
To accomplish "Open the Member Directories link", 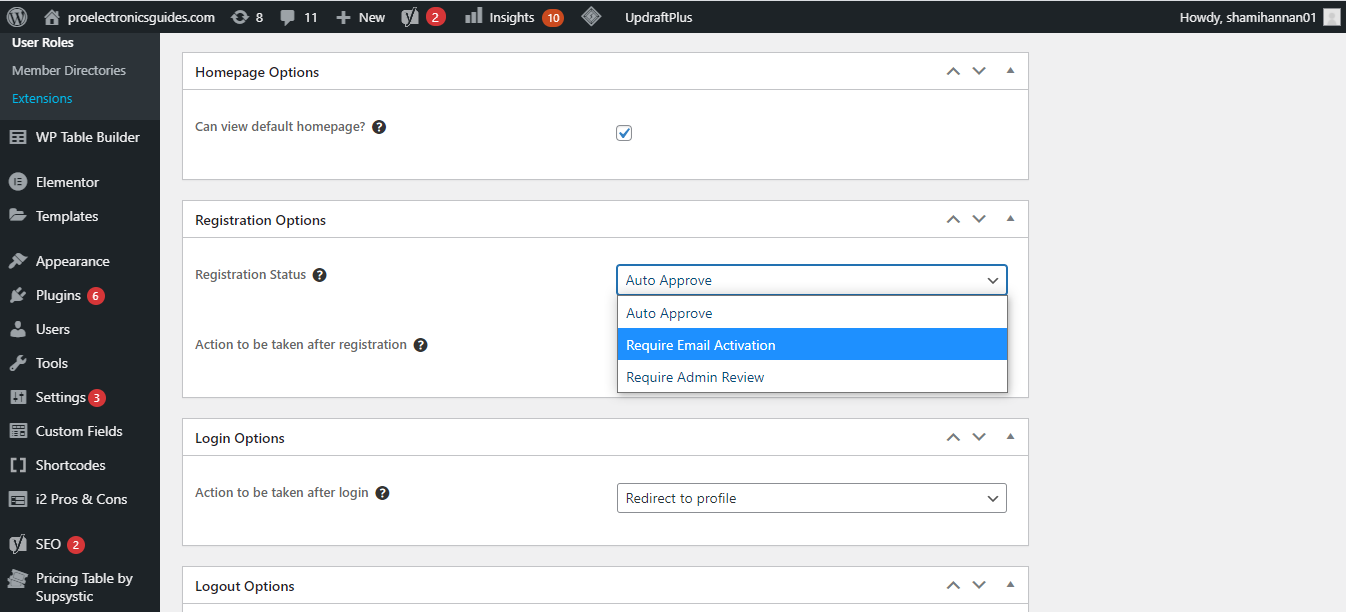I will tap(69, 71).
